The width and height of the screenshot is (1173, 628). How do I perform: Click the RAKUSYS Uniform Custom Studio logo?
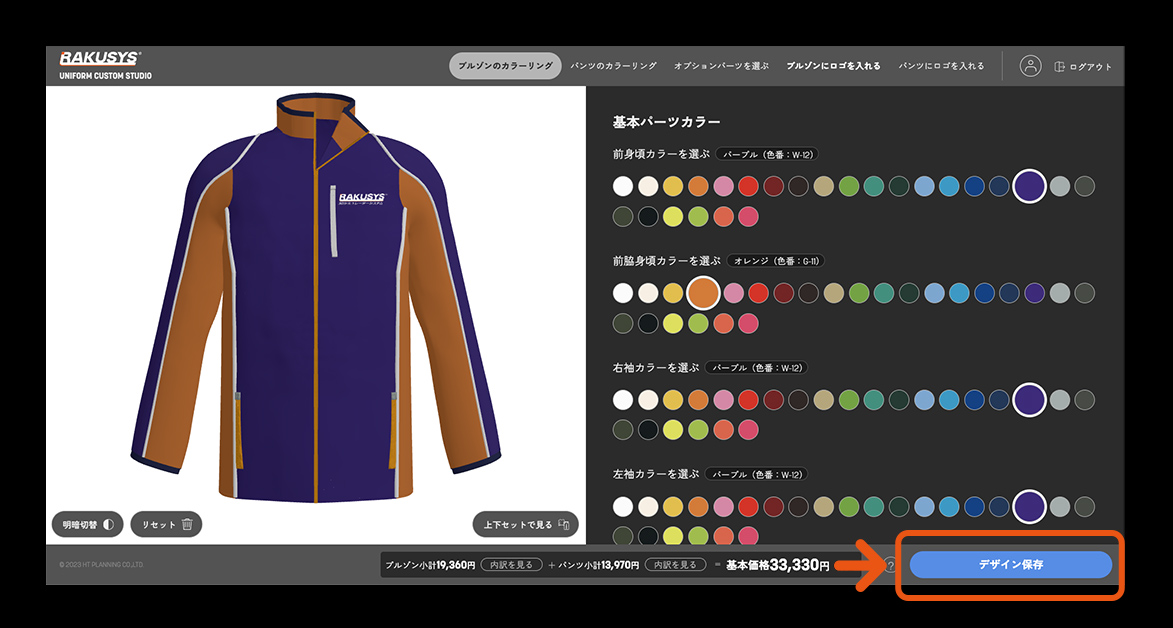tap(105, 65)
